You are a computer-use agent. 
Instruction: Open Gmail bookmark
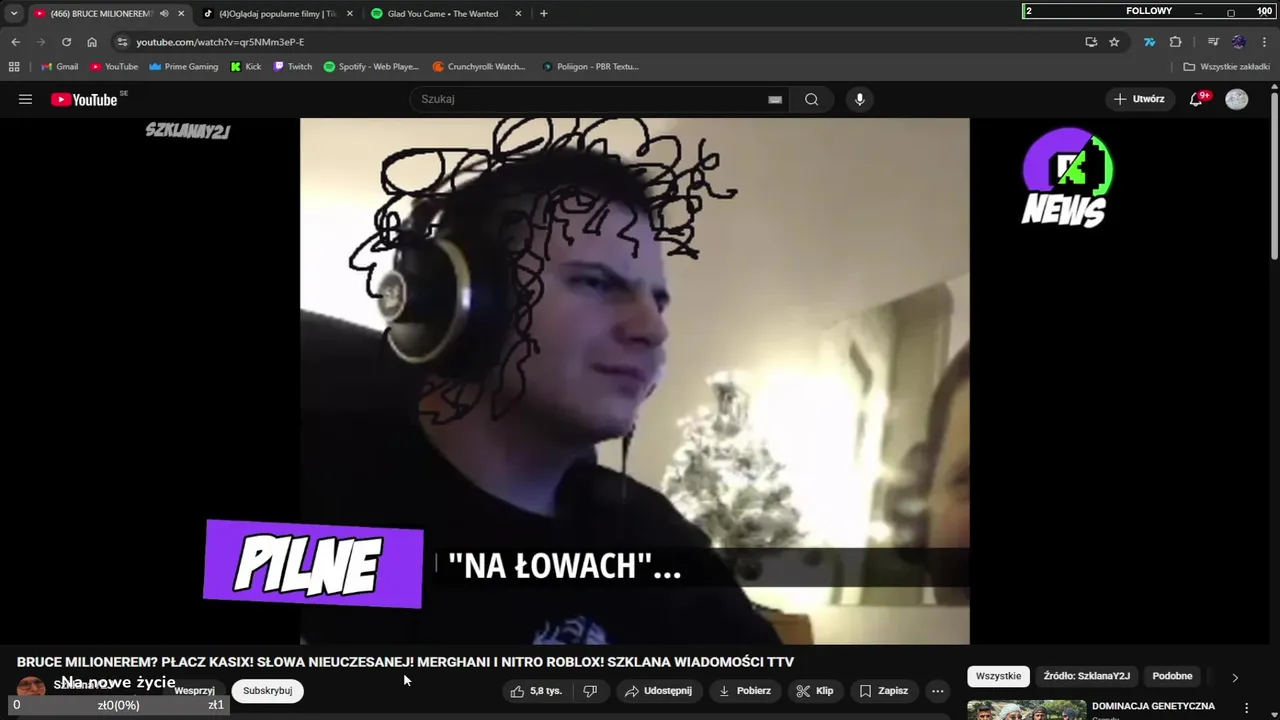point(59,67)
